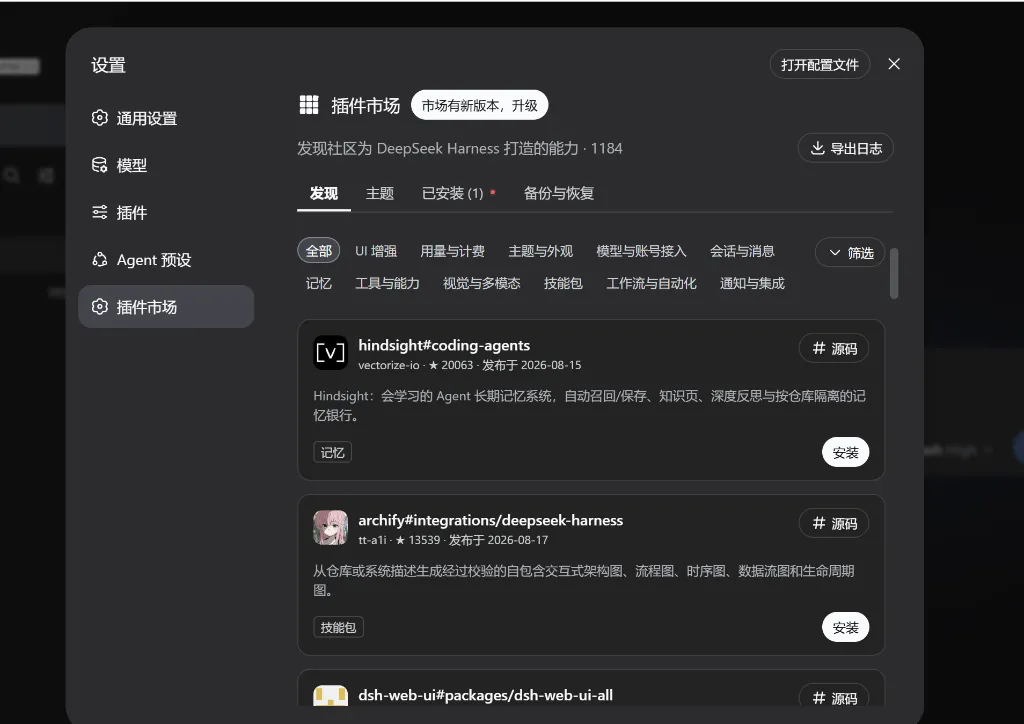
Task: Click the 技能包 tag on archify card
Action: tap(338, 627)
